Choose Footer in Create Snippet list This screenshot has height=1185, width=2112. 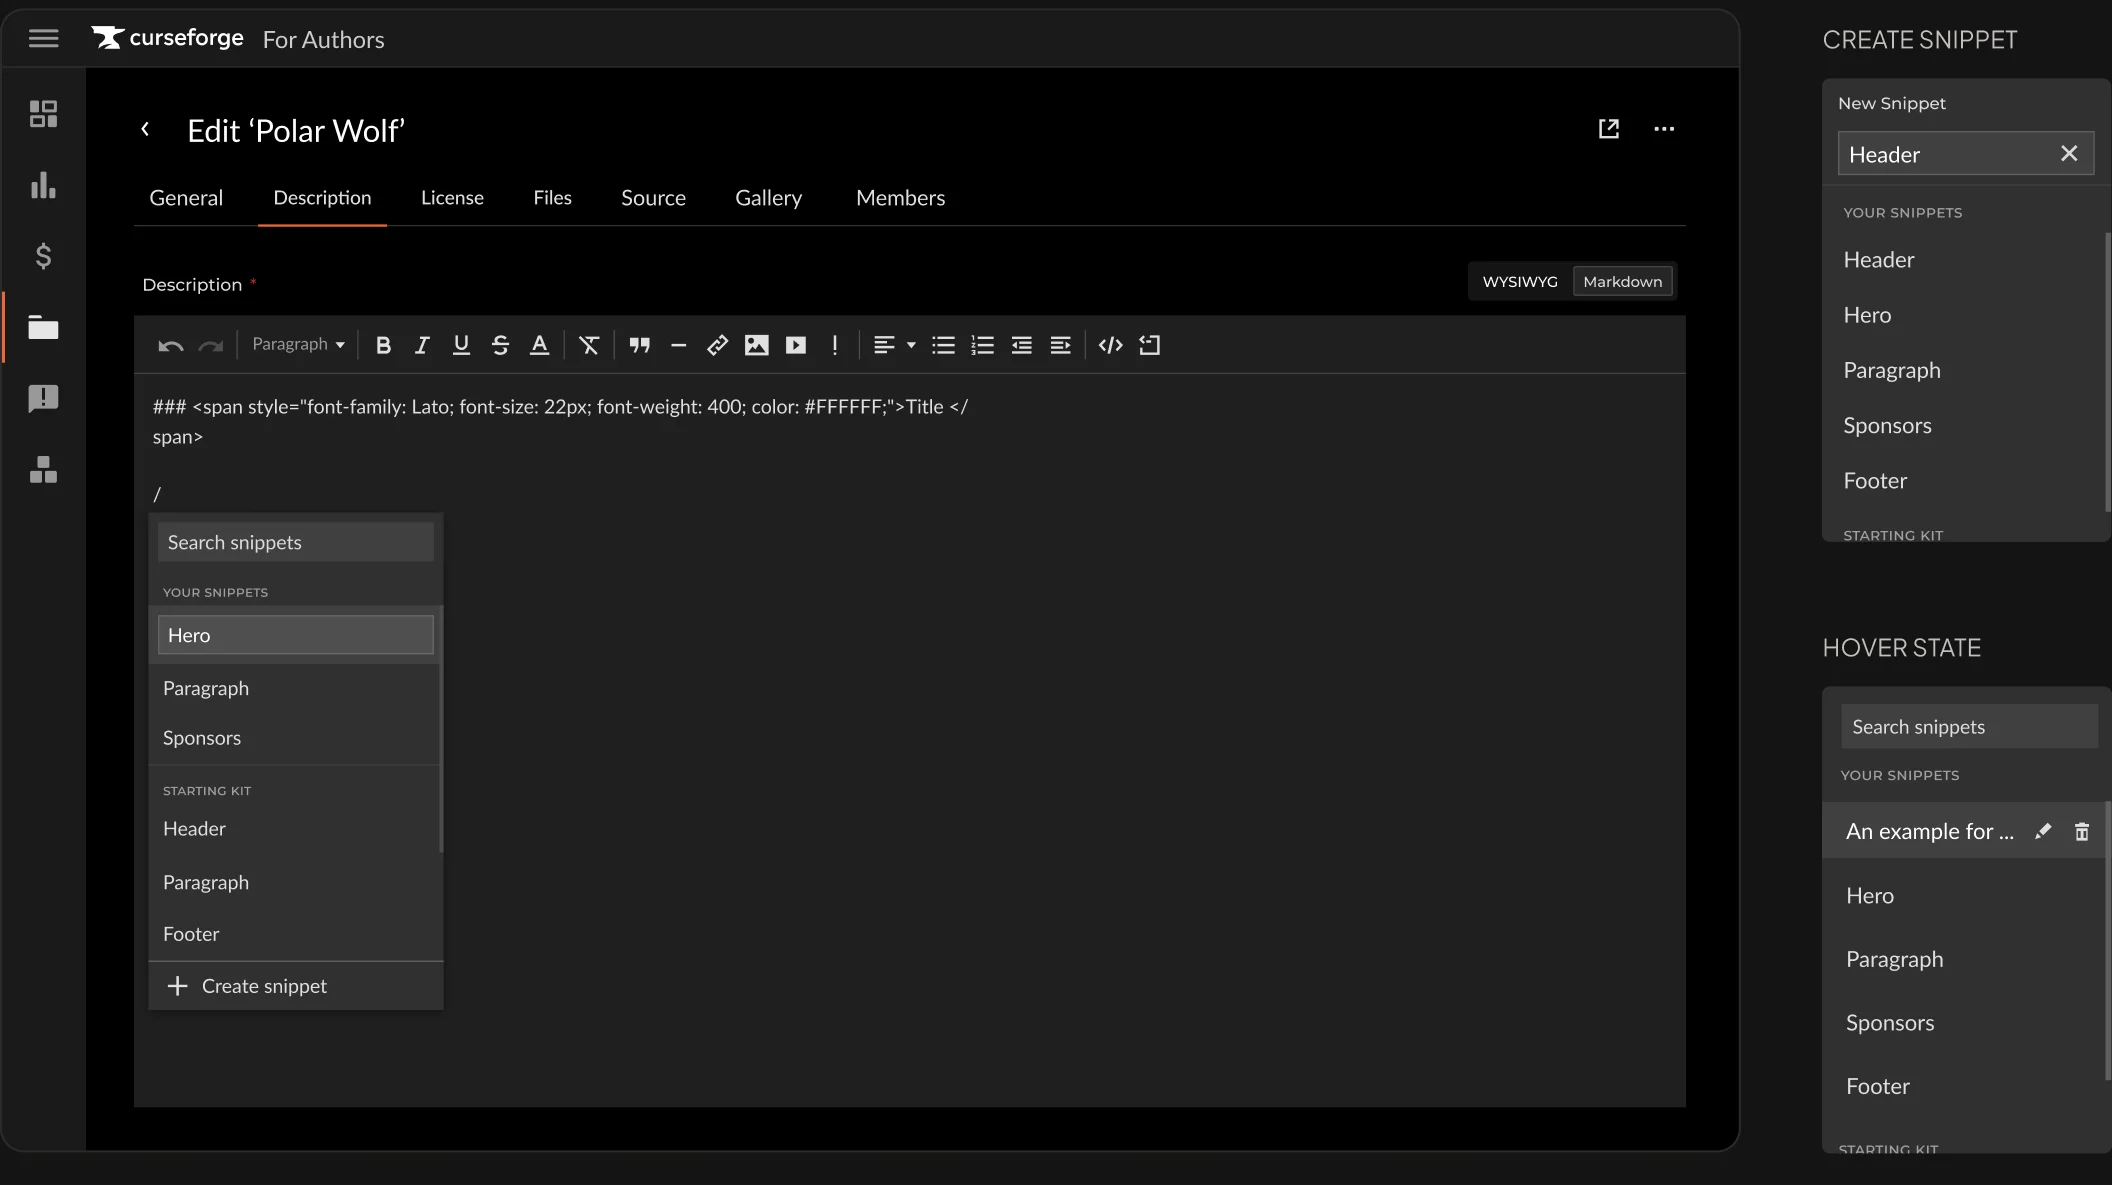click(x=1962, y=480)
